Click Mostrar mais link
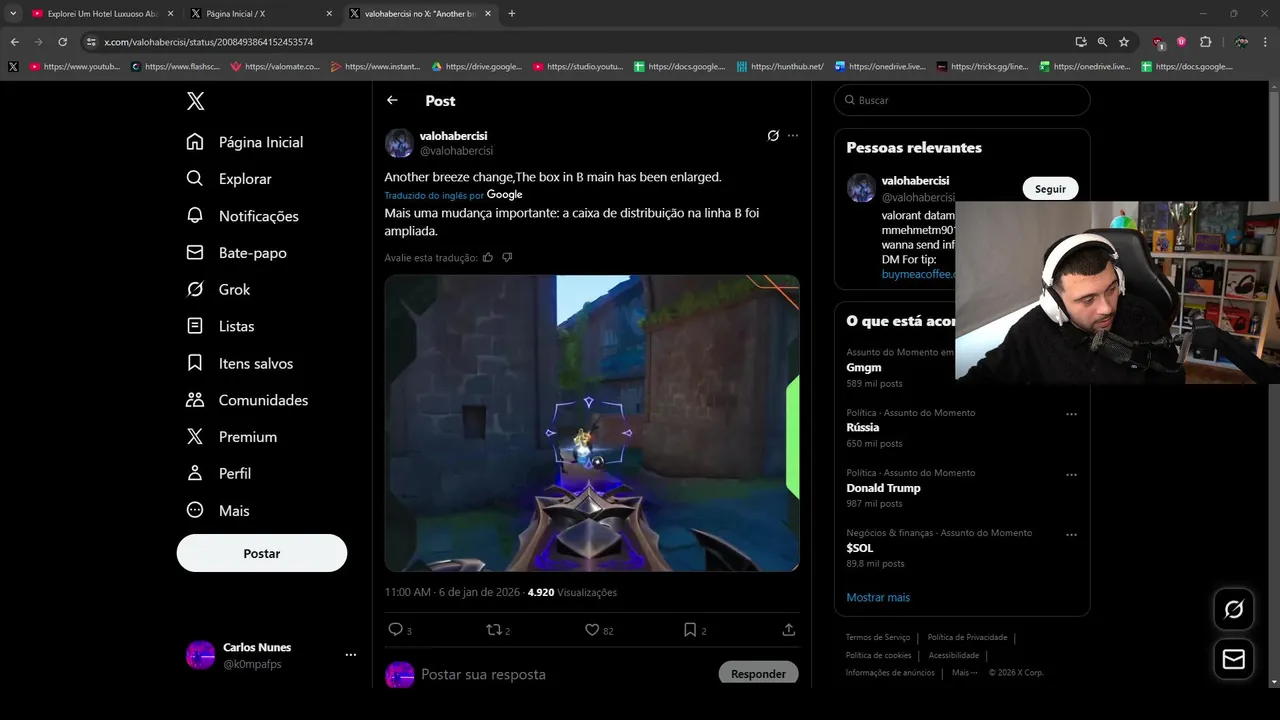This screenshot has width=1280, height=720. pos(878,597)
